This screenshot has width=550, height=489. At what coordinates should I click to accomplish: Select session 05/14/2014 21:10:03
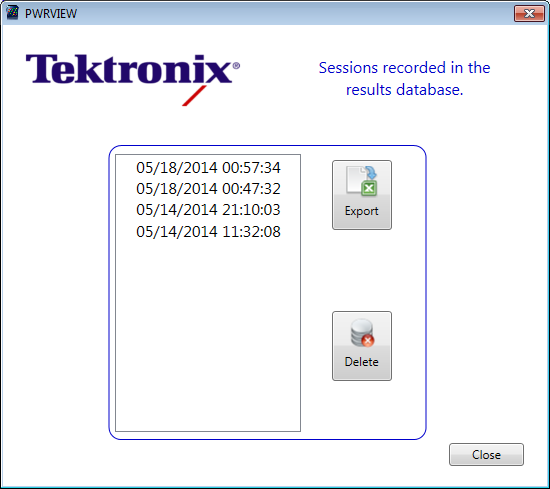click(x=208, y=210)
